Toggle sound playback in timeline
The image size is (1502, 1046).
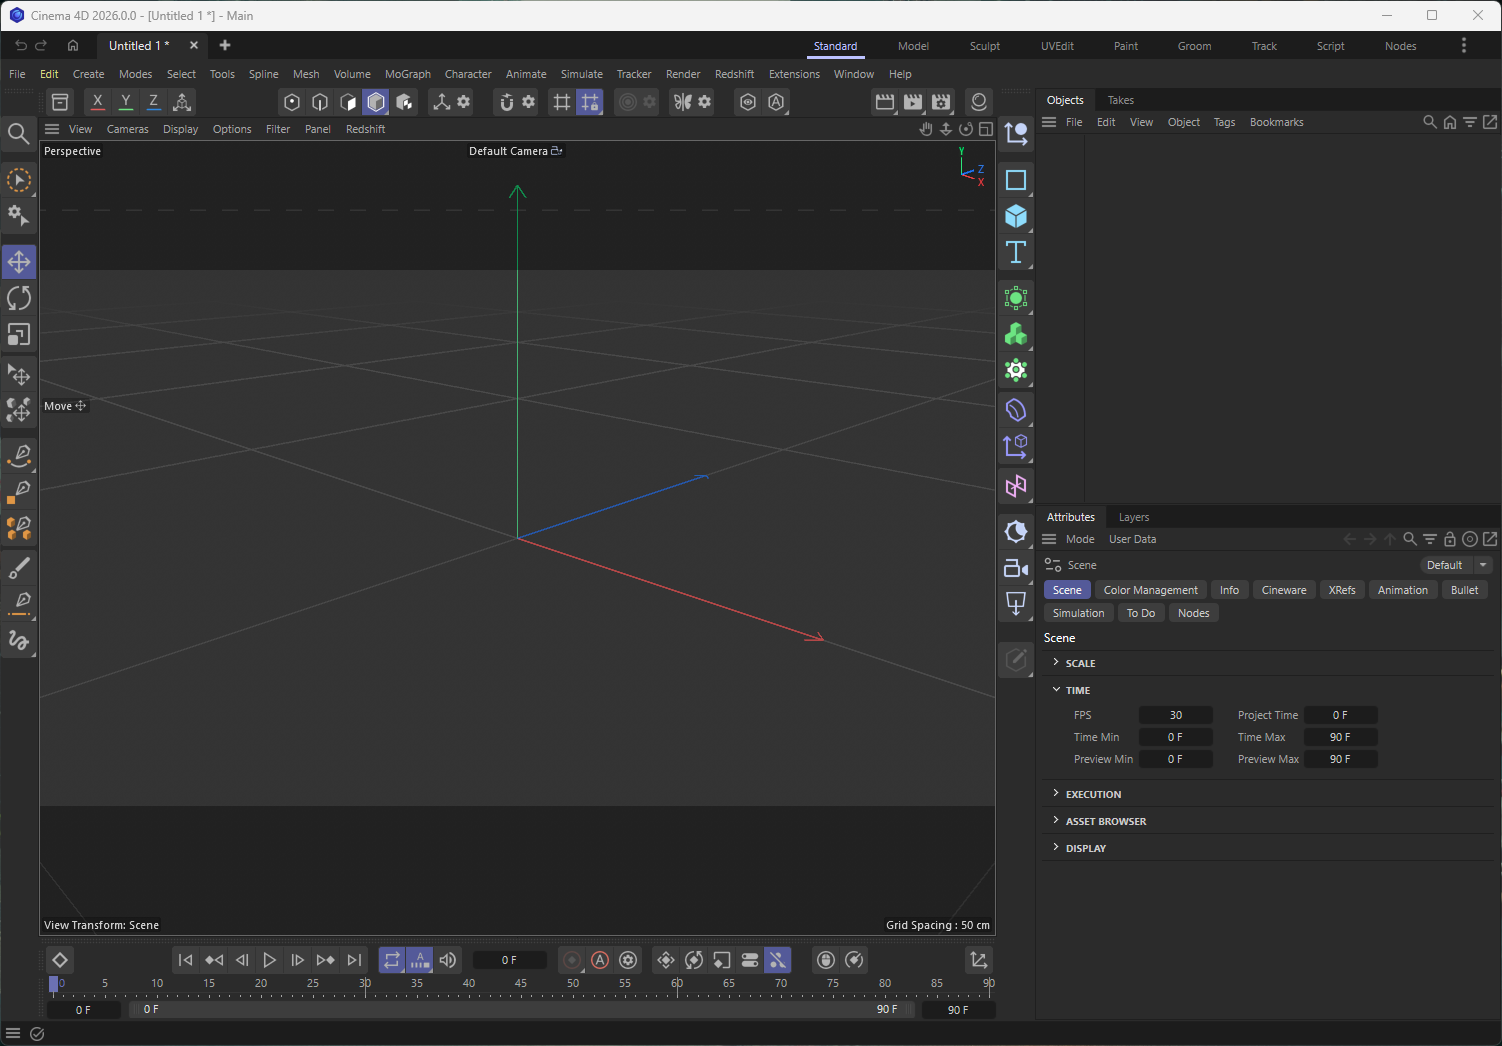click(448, 960)
